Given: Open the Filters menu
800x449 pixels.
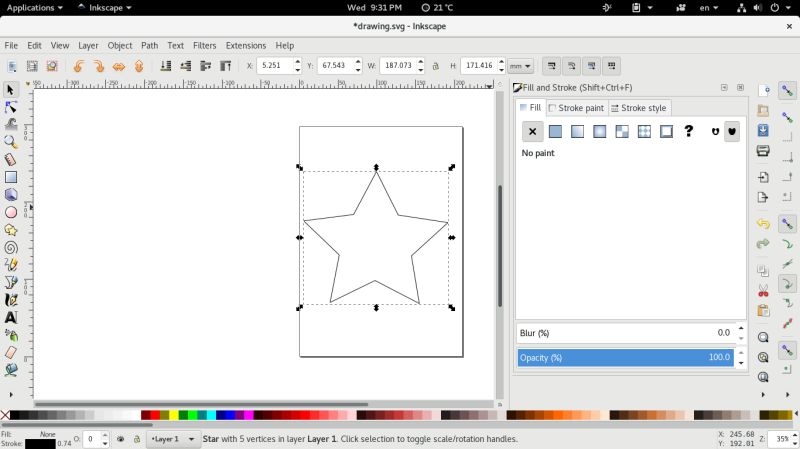Looking at the screenshot, I should click(205, 45).
